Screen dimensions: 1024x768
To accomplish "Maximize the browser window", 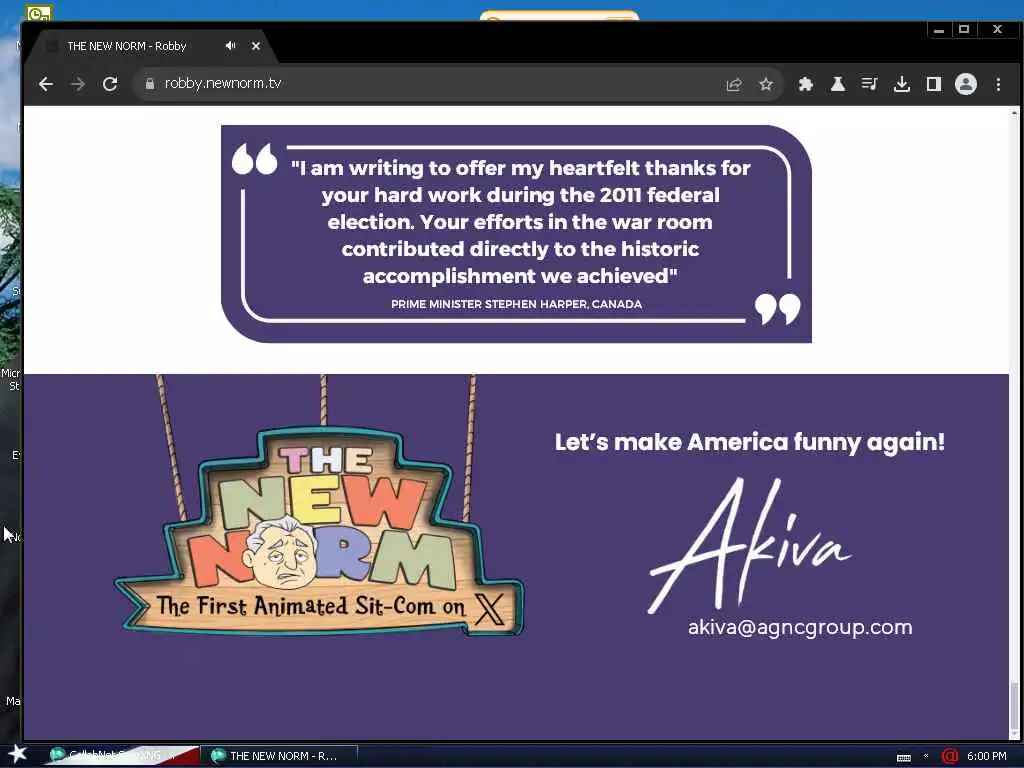I will pos(964,30).
